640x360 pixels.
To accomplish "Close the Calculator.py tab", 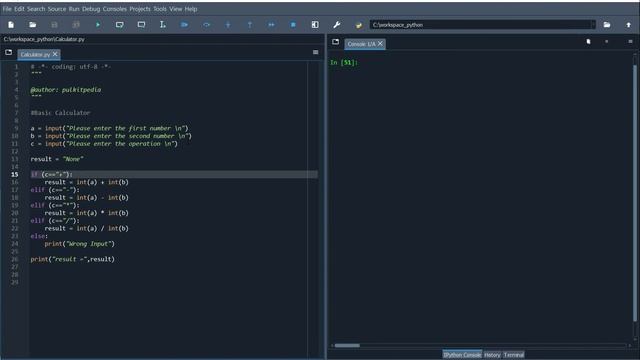I will pos(55,54).
